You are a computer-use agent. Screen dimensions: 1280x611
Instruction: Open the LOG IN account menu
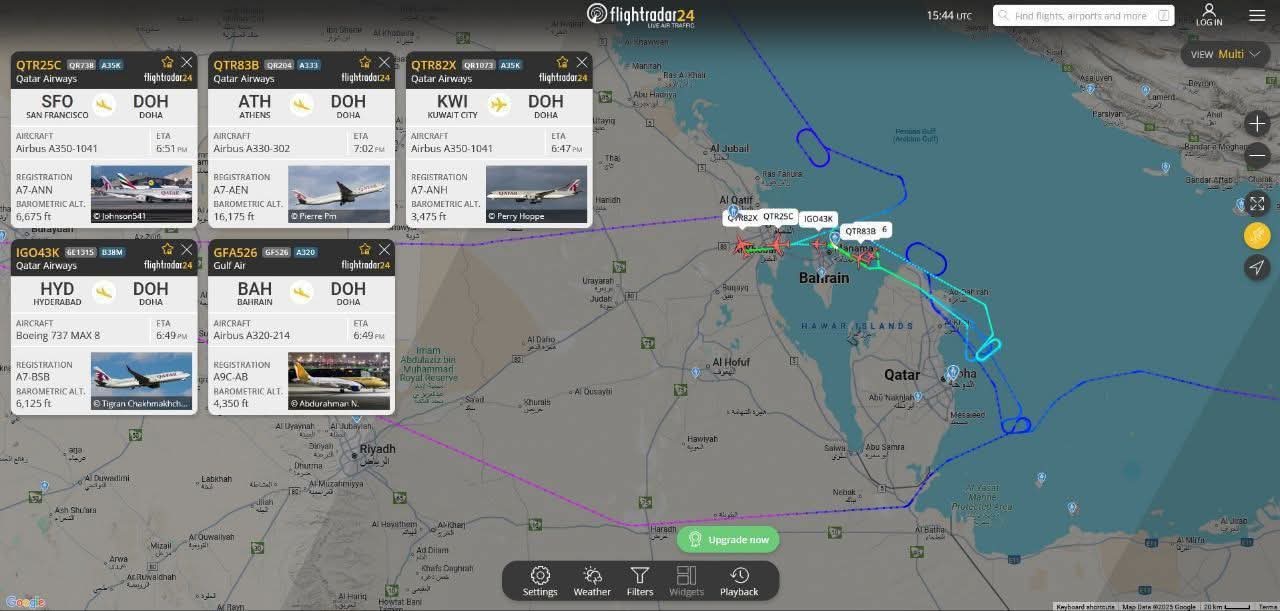1209,15
